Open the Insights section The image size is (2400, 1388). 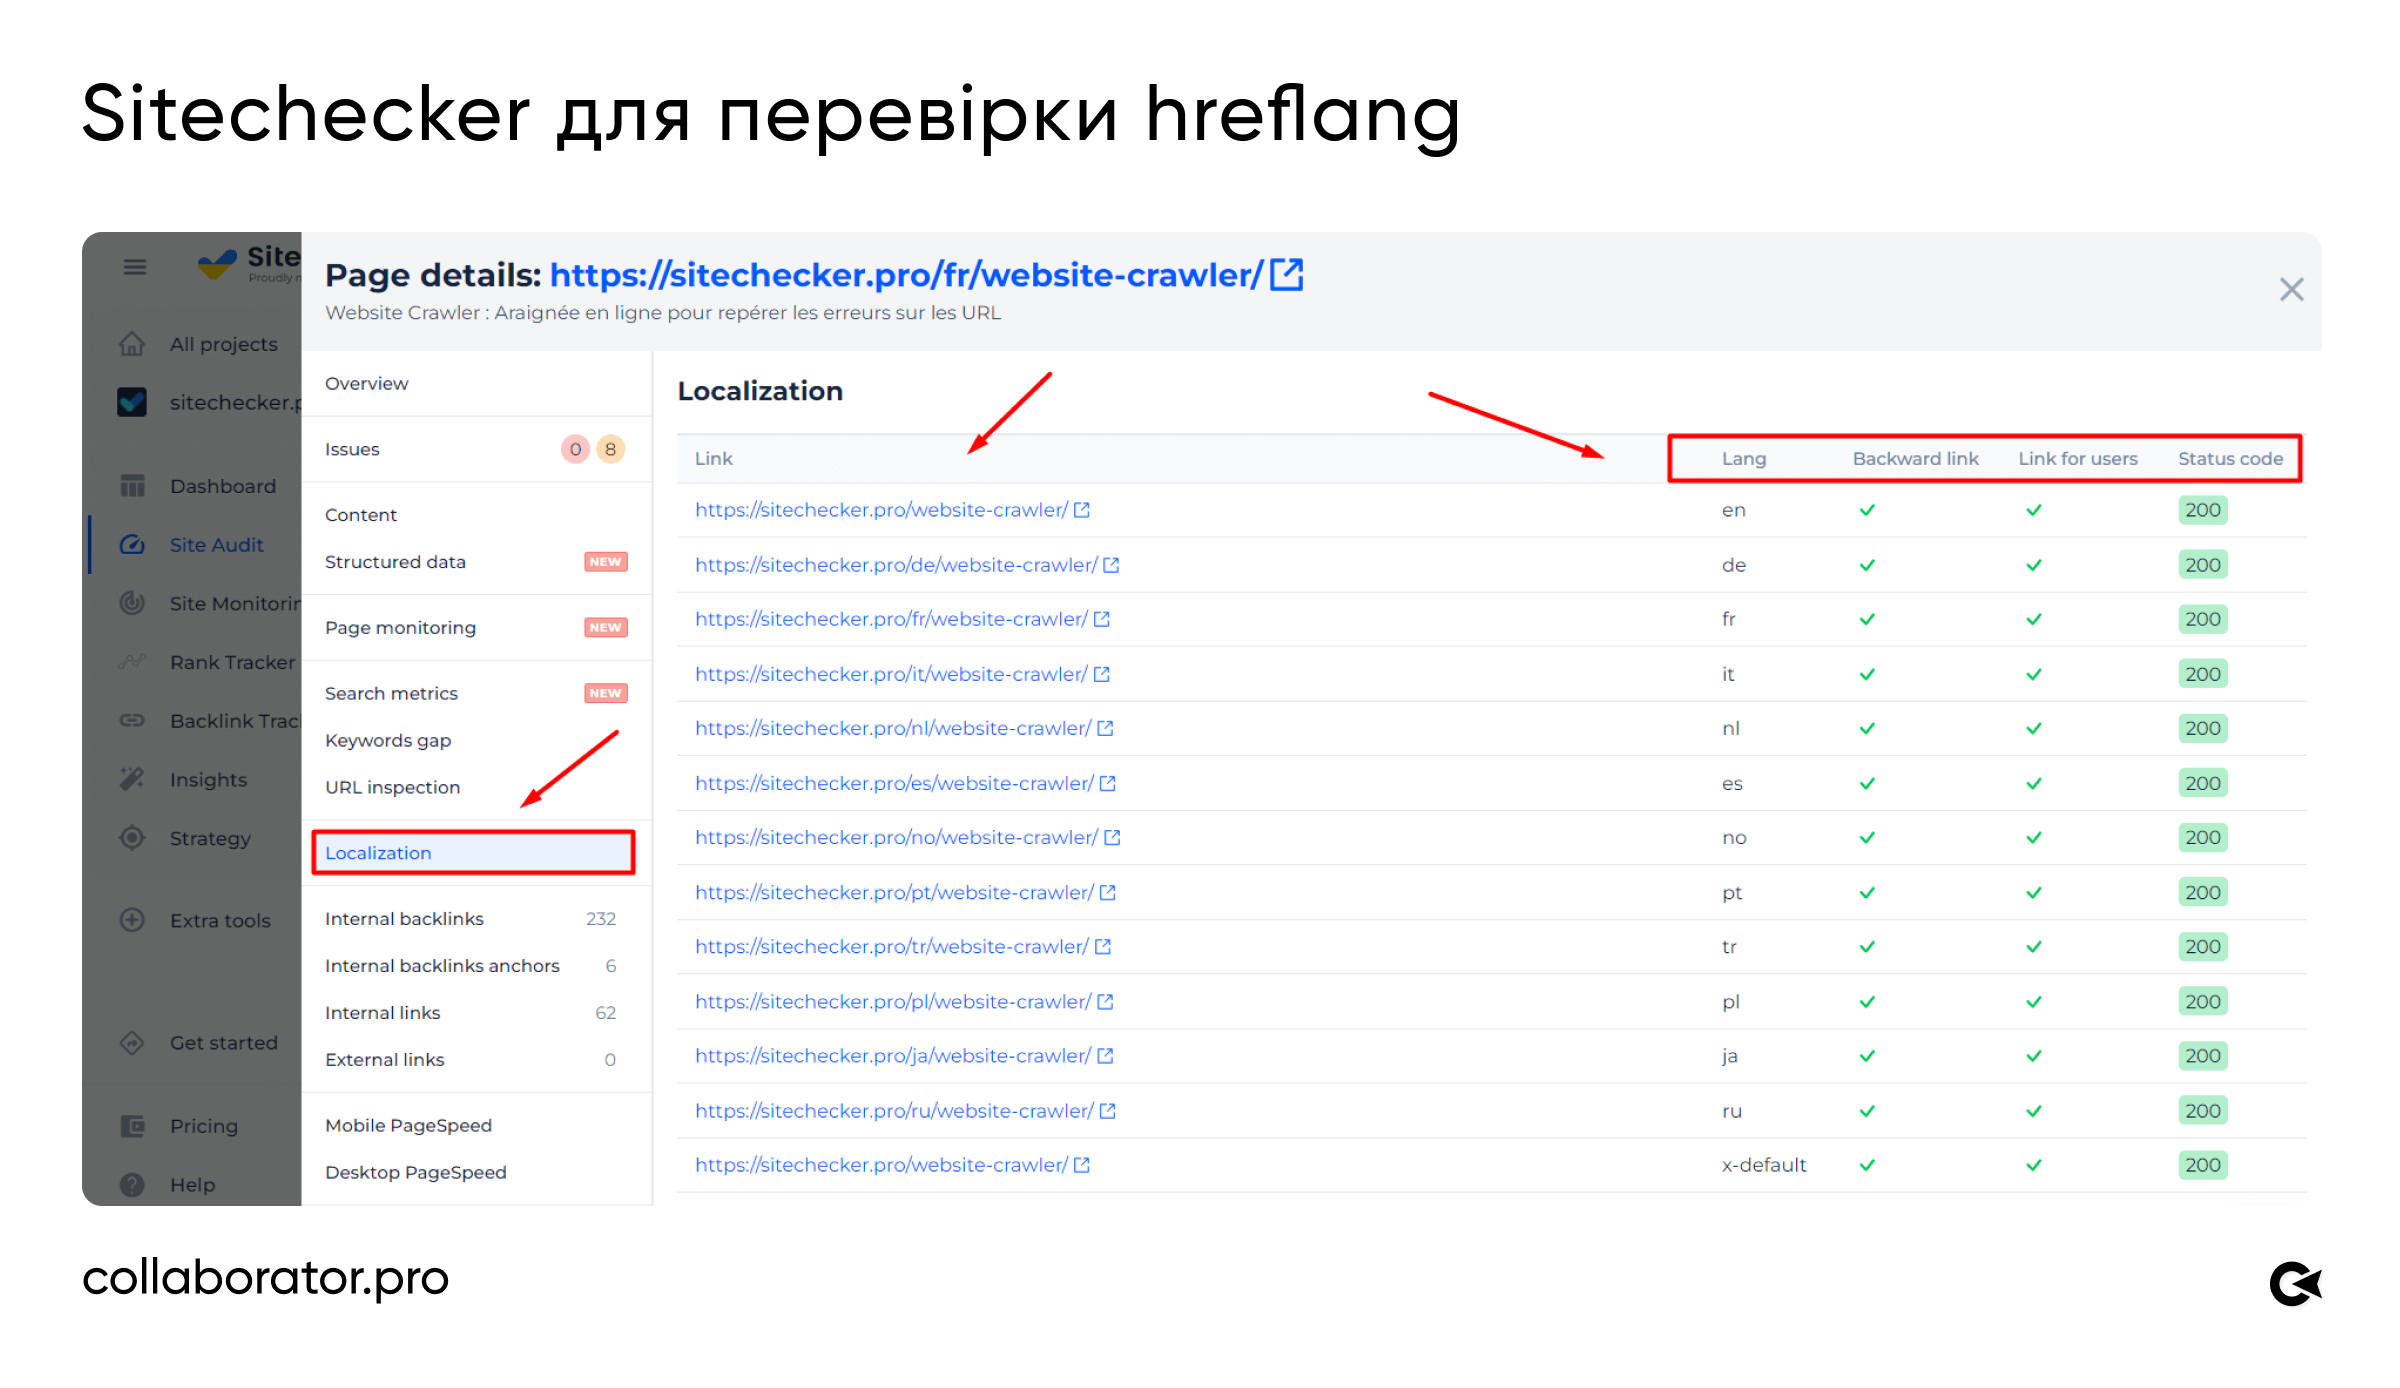[x=208, y=779]
